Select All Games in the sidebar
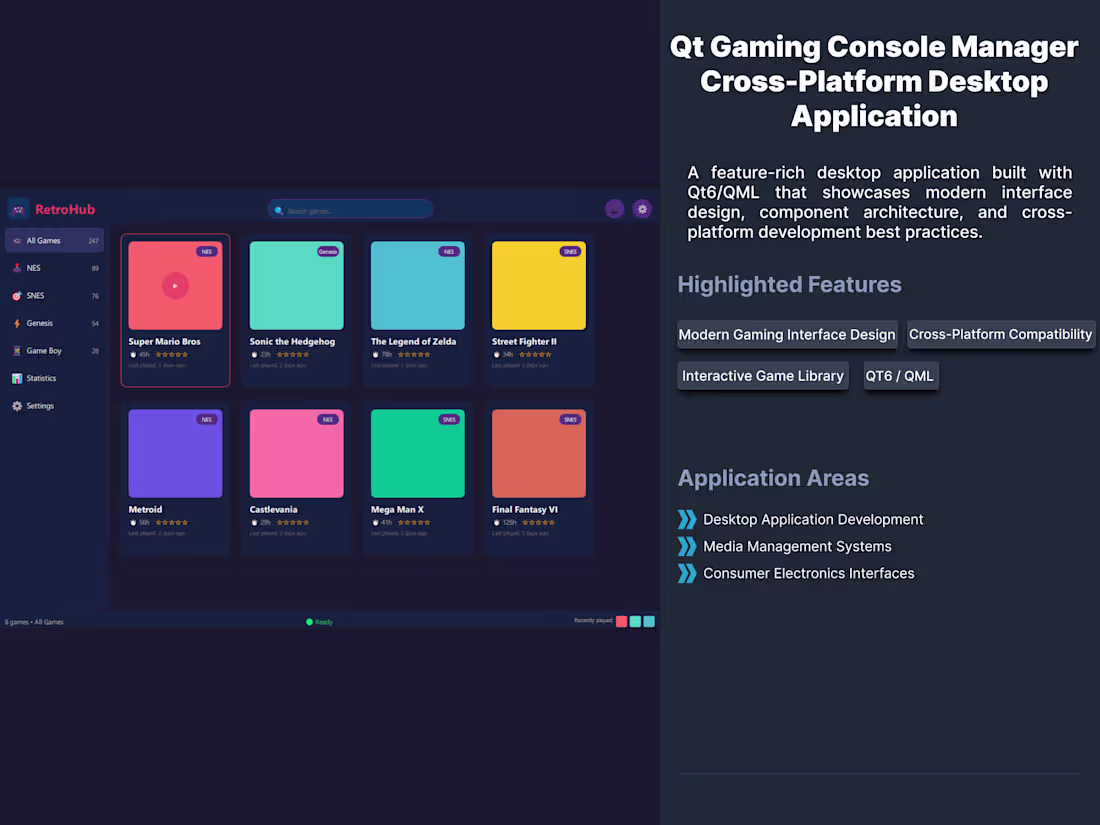 point(43,240)
